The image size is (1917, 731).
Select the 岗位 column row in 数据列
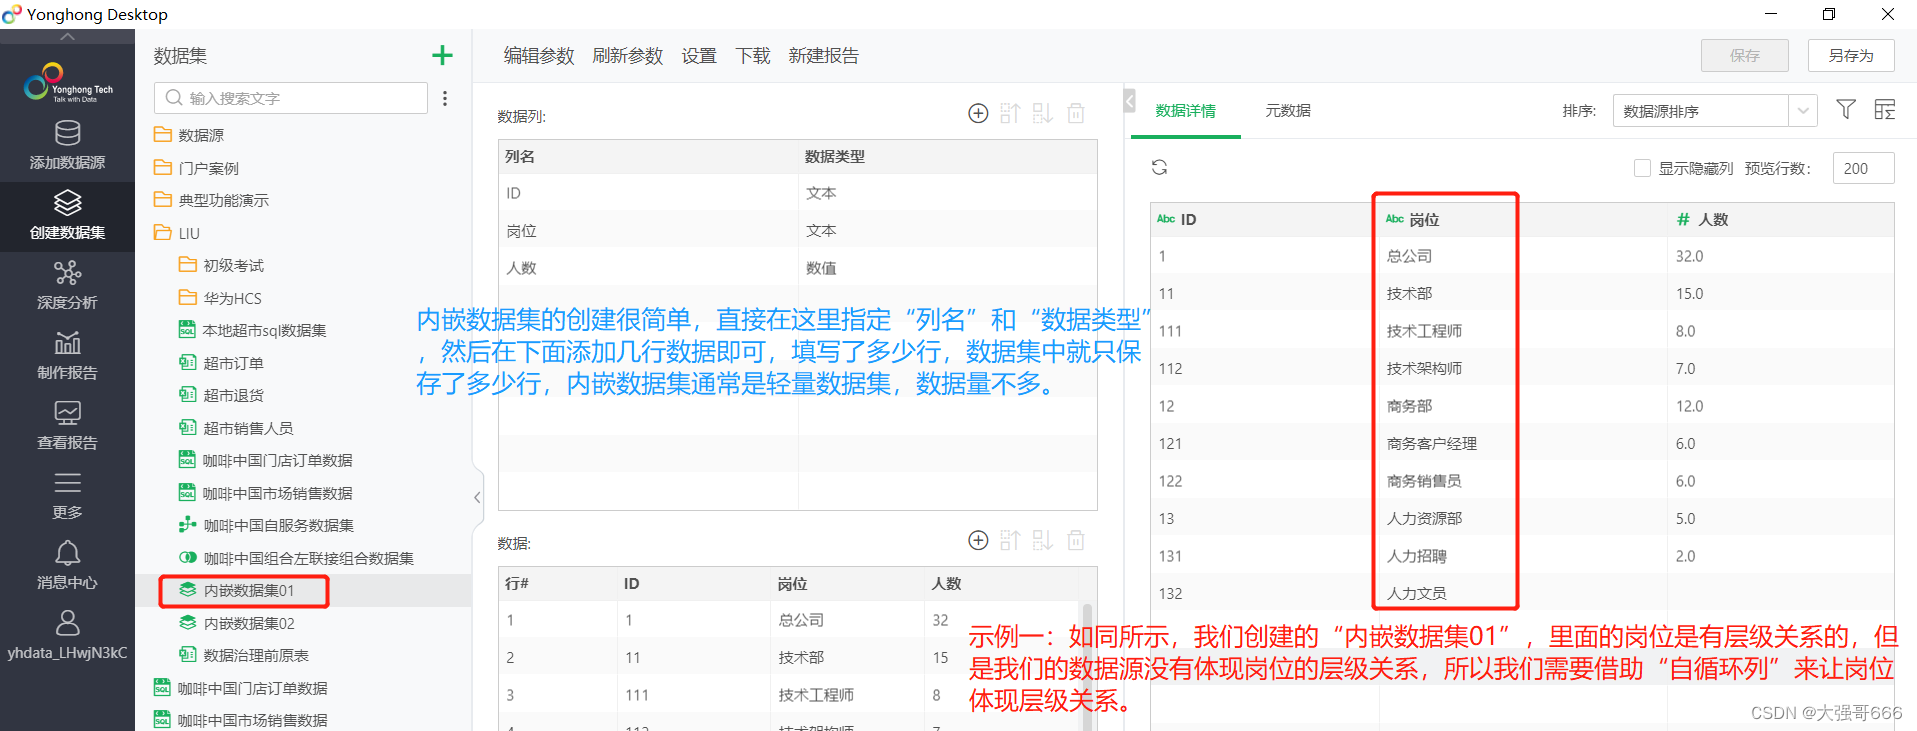point(797,231)
